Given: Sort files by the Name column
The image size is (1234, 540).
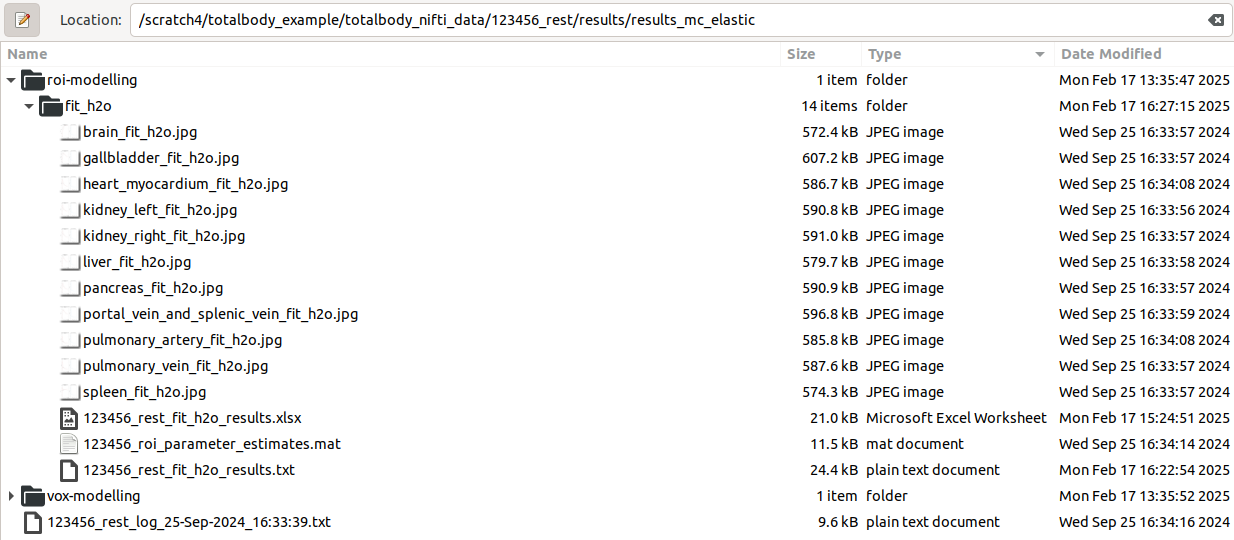Looking at the screenshot, I should click(x=28, y=54).
